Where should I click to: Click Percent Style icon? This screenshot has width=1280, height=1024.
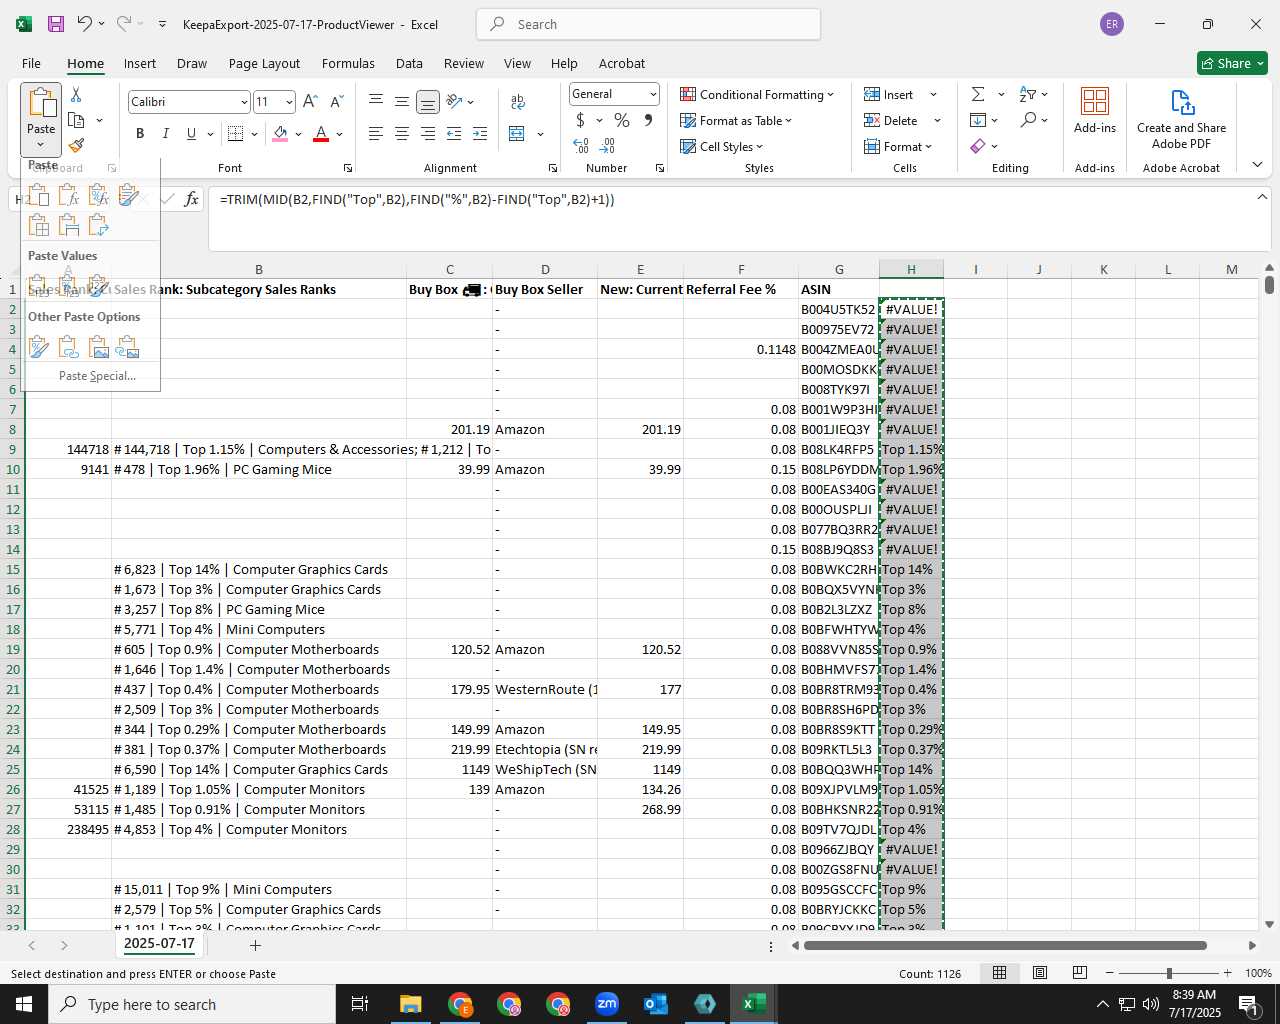pyautogui.click(x=622, y=120)
